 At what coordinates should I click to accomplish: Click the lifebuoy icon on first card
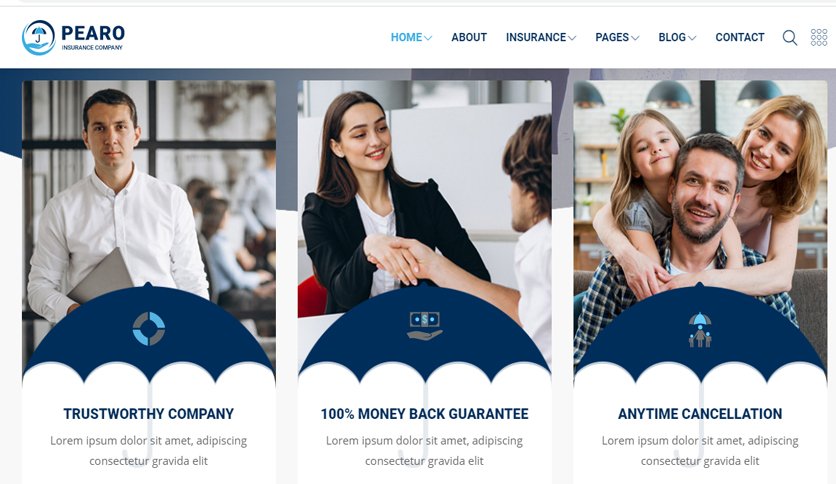149,329
